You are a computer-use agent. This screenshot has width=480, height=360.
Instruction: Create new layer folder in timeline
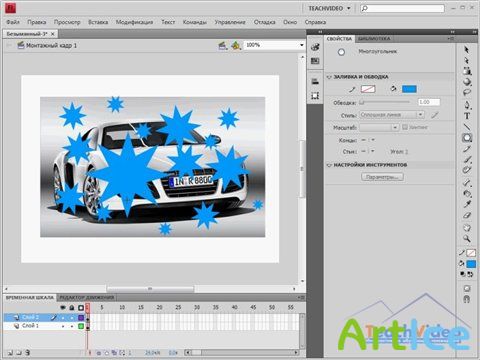click(19, 352)
